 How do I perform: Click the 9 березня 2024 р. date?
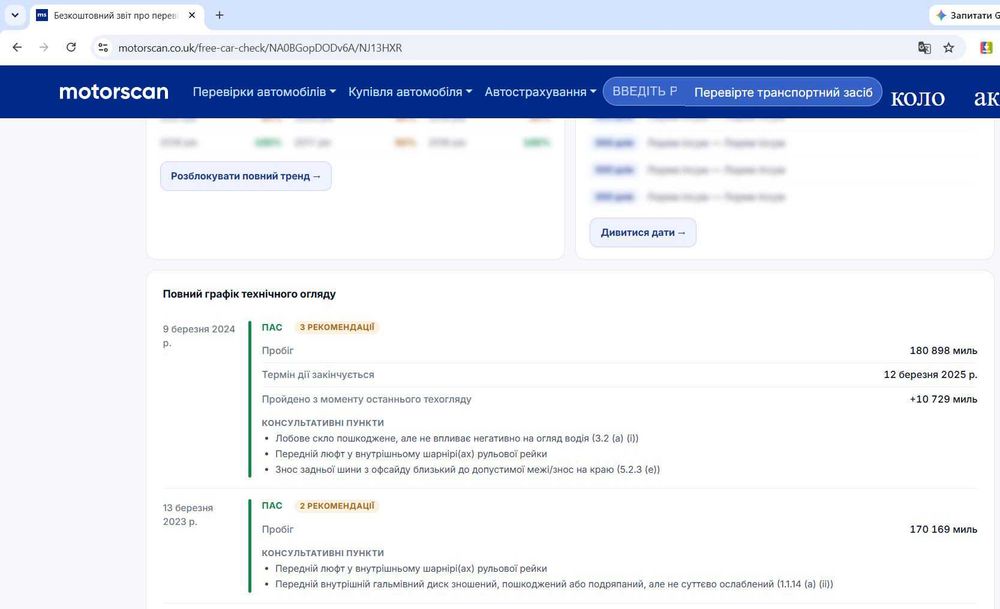[x=199, y=336]
